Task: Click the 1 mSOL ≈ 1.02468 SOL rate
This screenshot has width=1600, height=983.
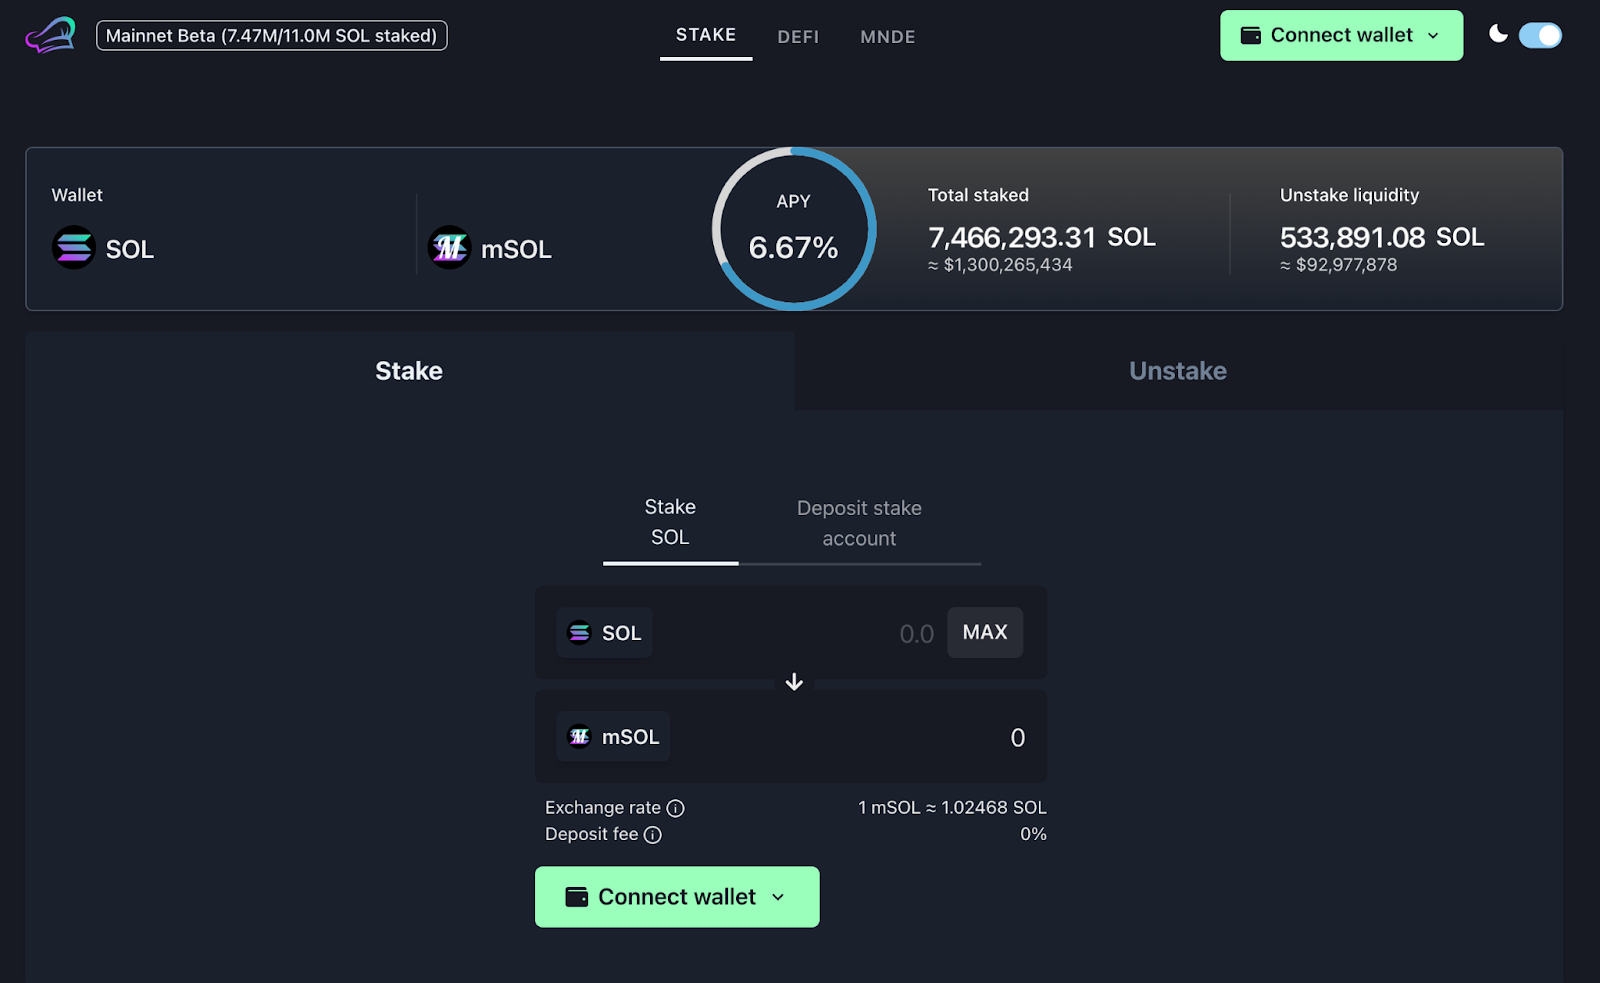Action: pos(952,807)
